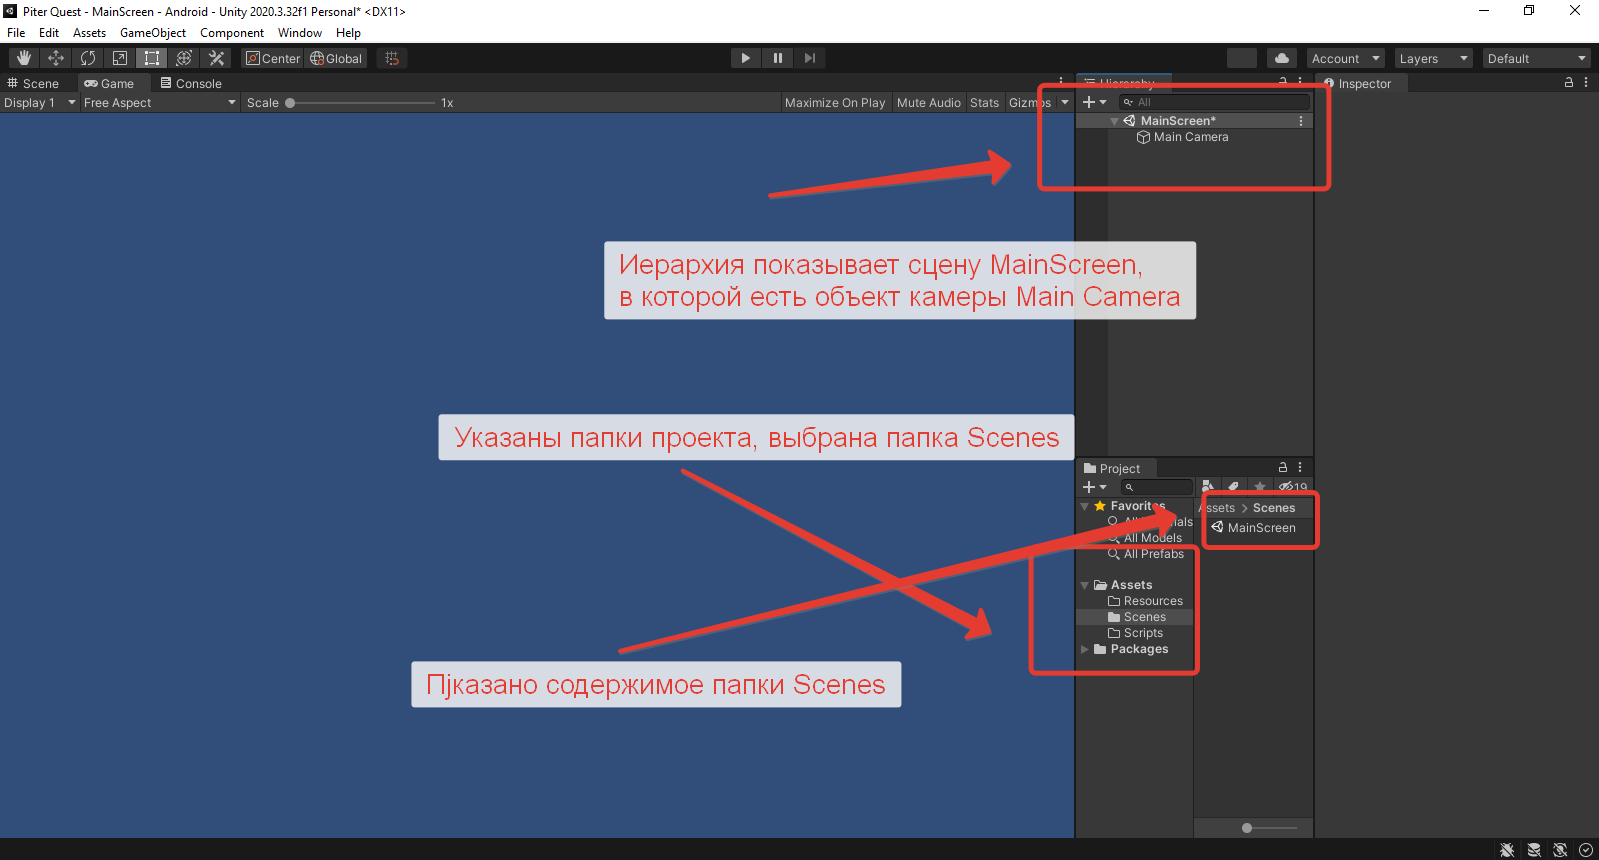
Task: Collapse Assets folder tree
Action: tap(1084, 585)
